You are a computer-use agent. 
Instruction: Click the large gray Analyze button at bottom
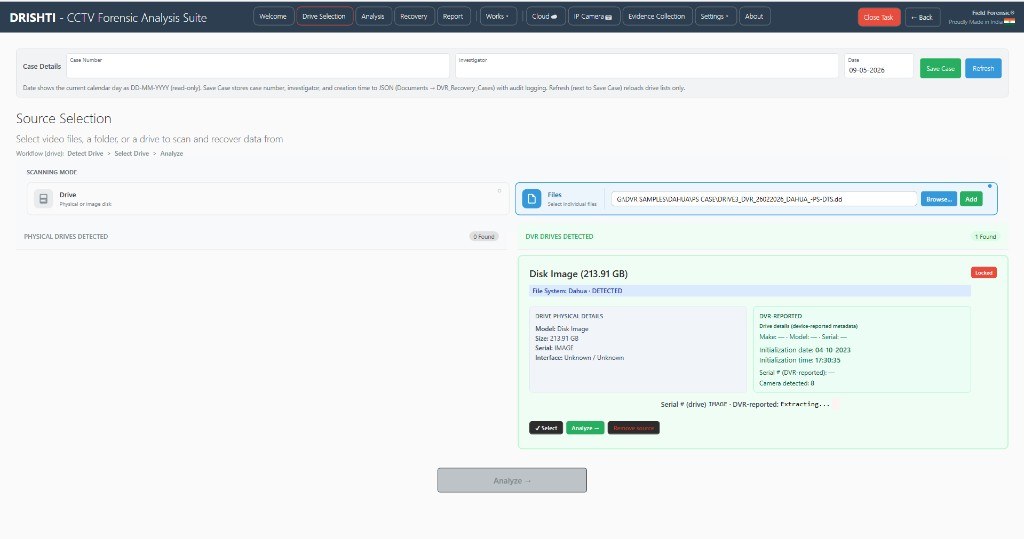(512, 480)
